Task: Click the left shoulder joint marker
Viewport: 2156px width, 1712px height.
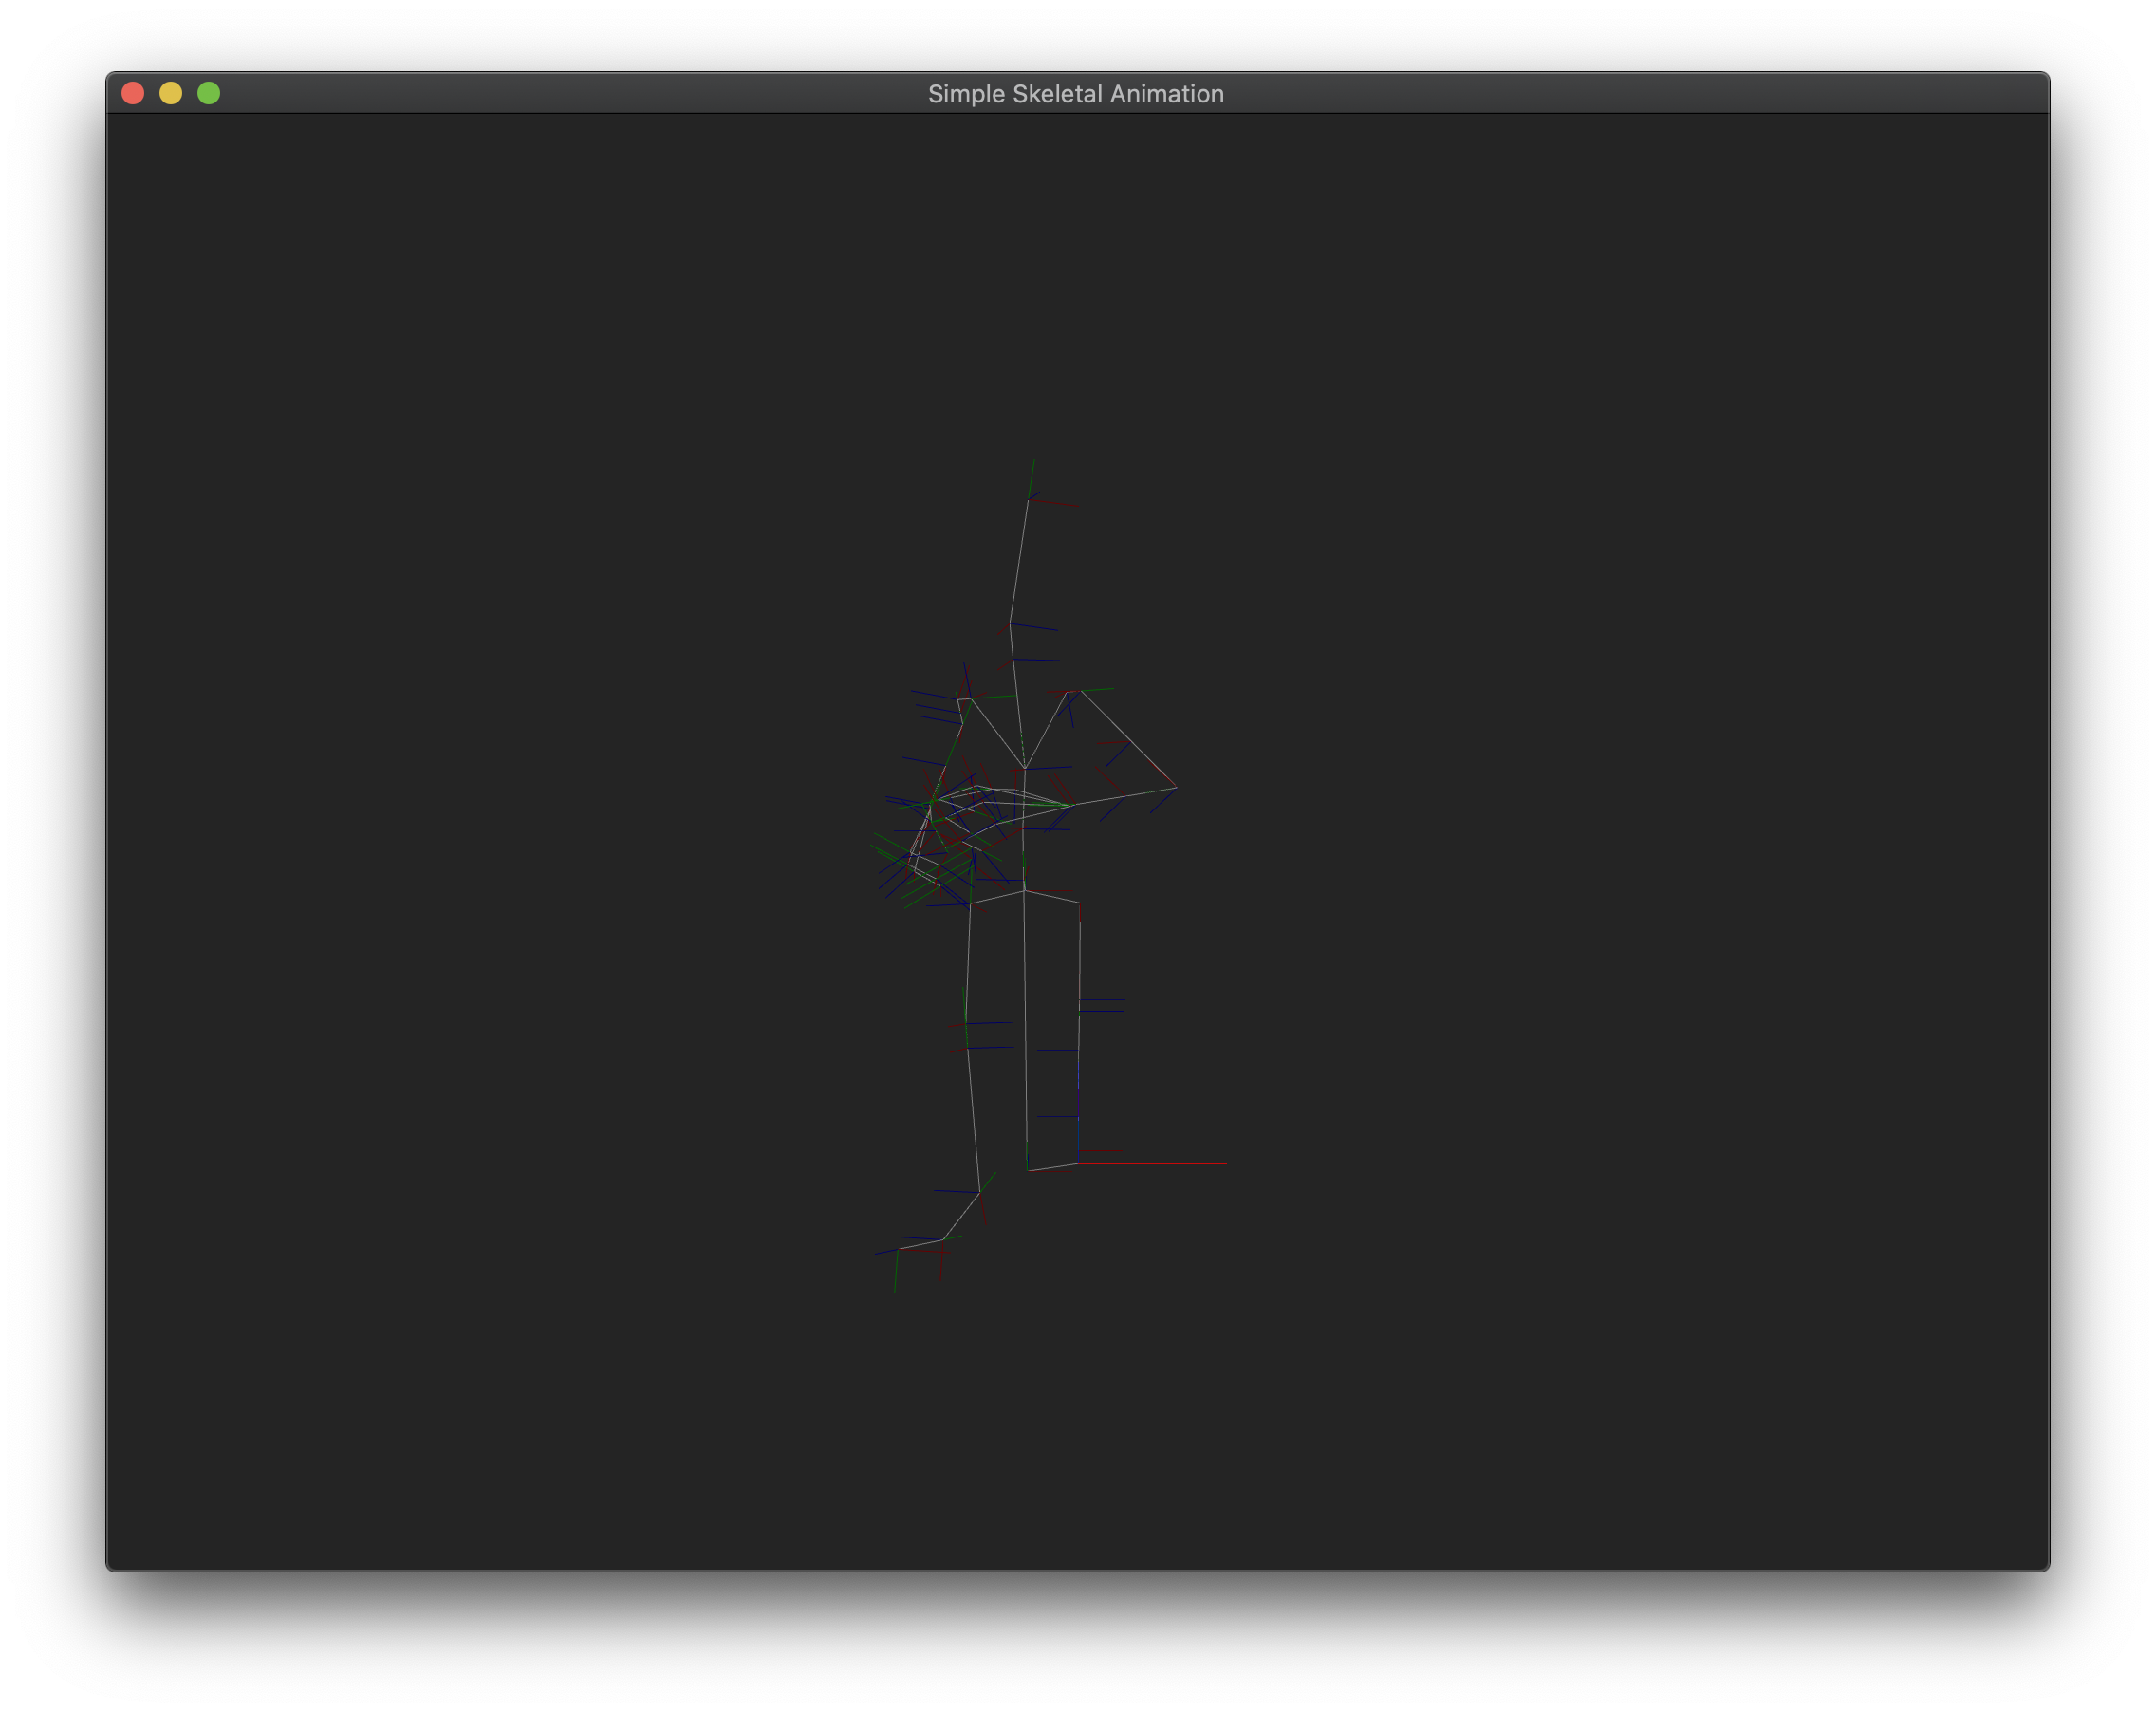Action: coord(973,698)
